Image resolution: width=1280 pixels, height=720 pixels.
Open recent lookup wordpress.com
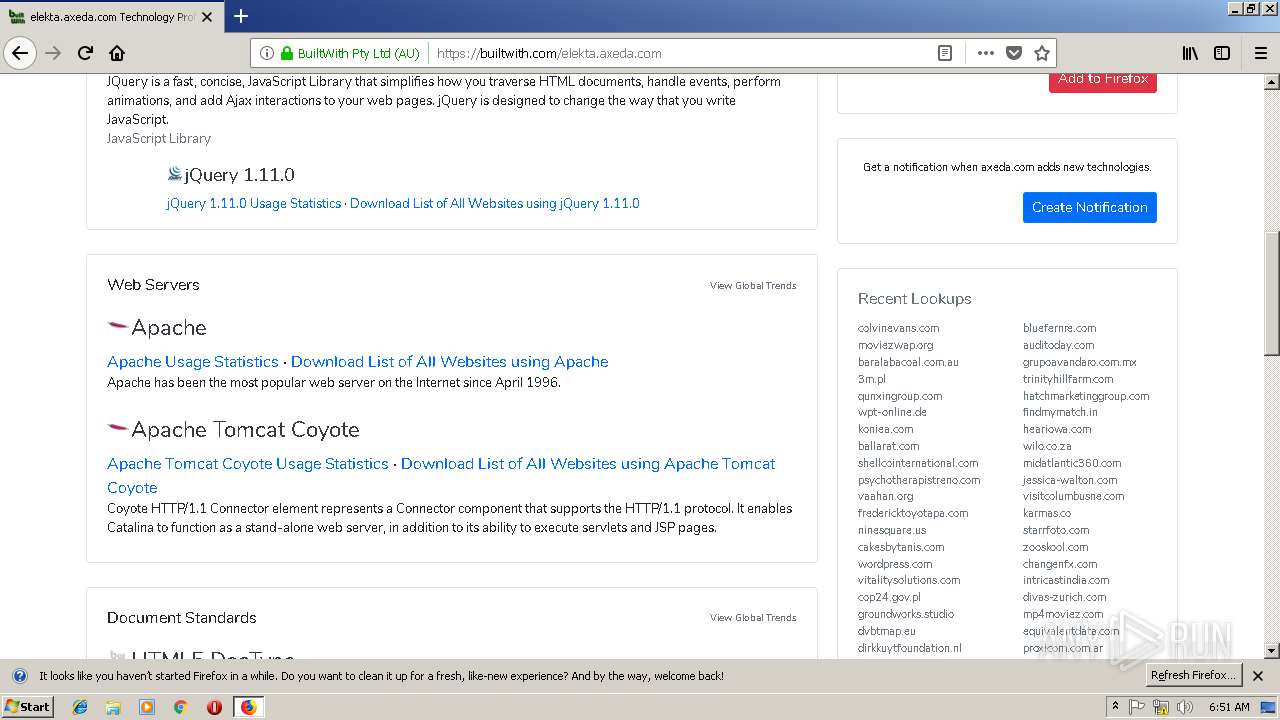[894, 564]
